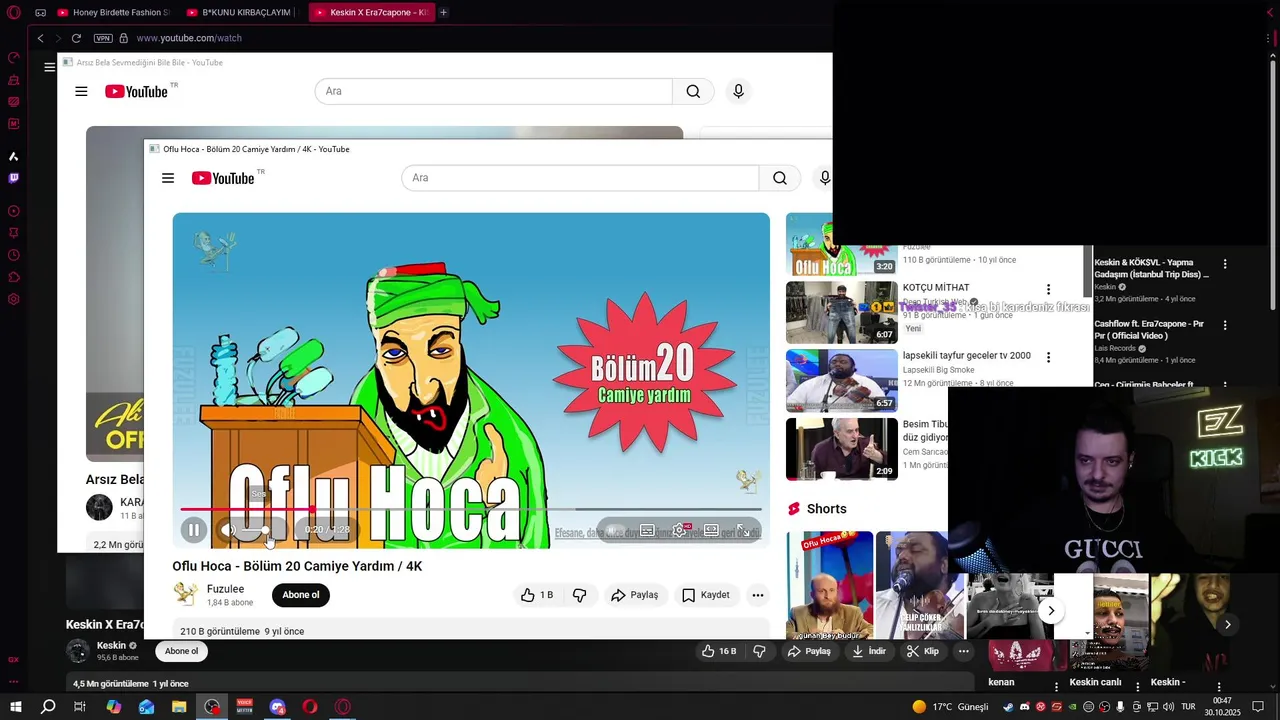Open more actions beside Kaydet
This screenshot has height=720, width=1280.
click(758, 595)
